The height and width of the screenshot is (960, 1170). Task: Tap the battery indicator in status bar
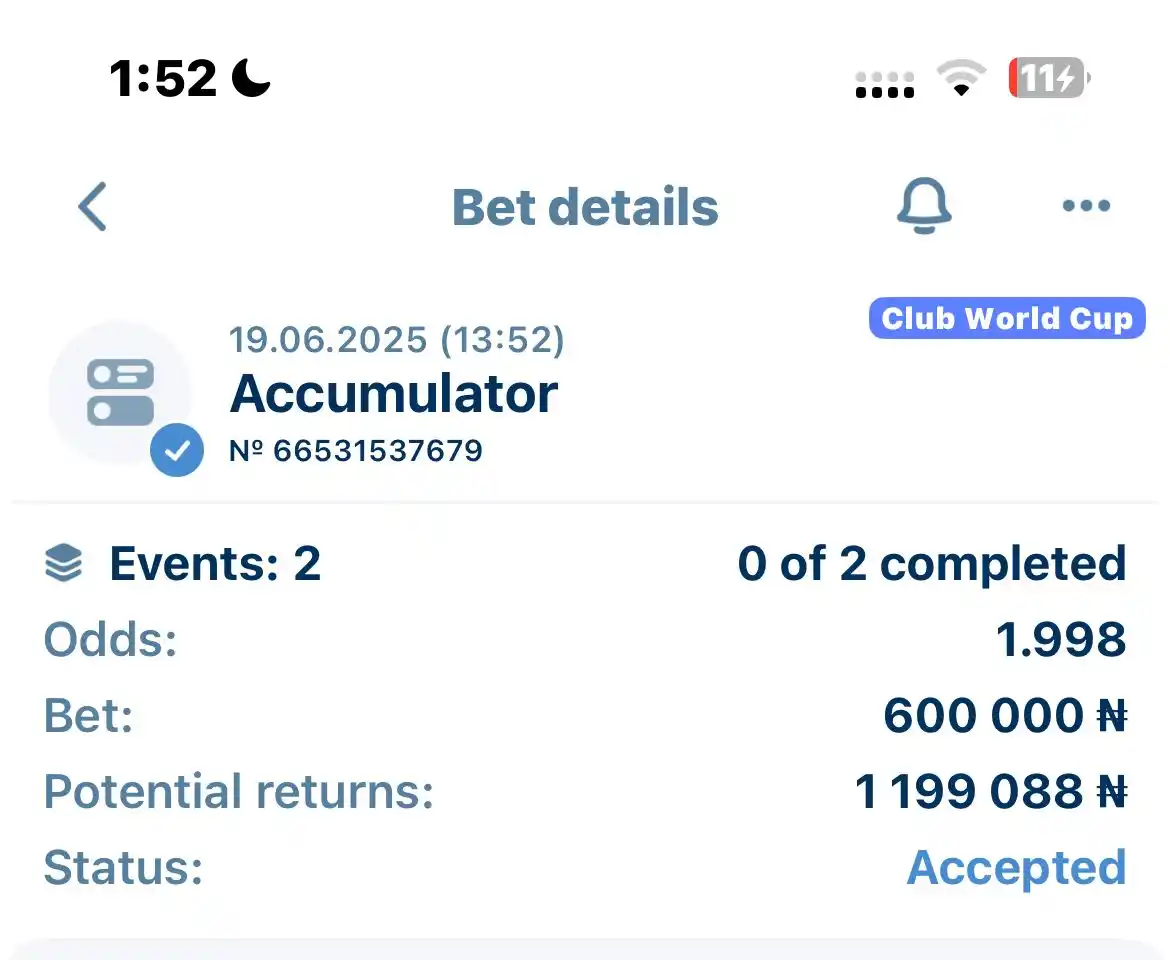(1049, 78)
